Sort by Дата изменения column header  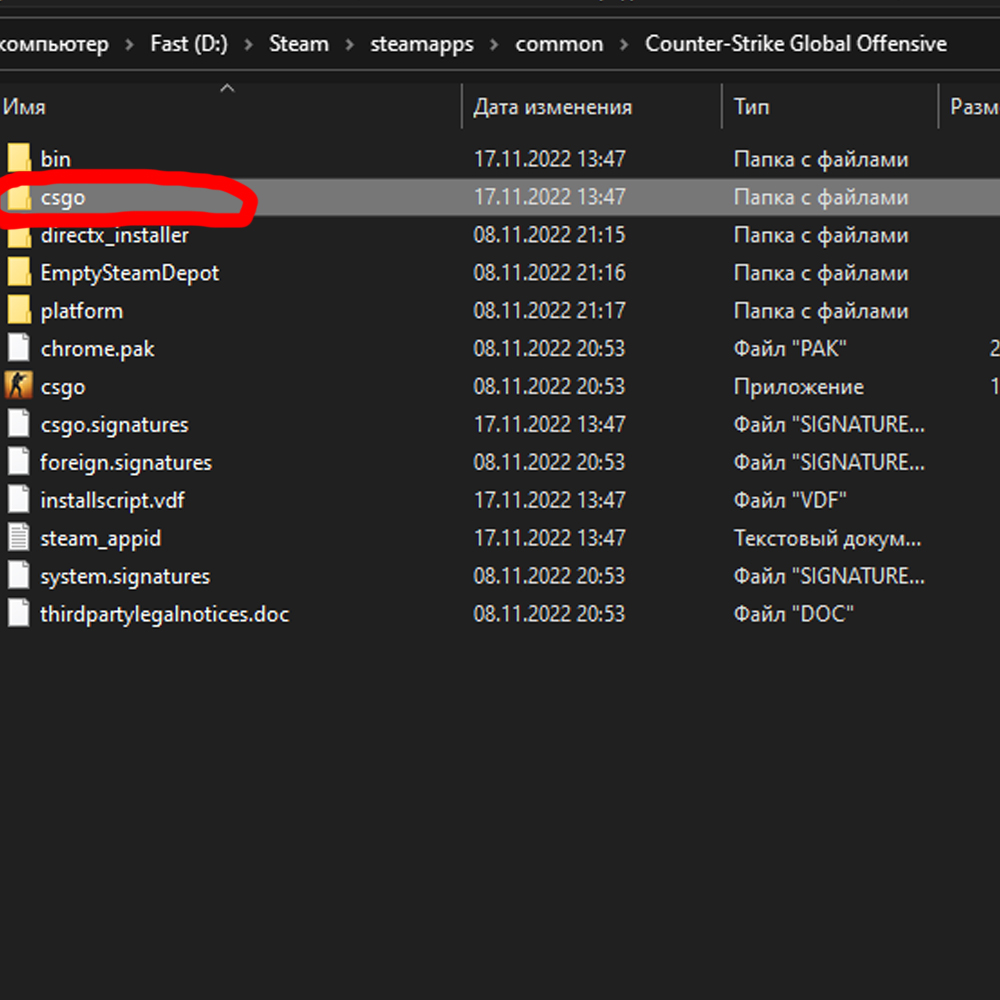coord(552,107)
